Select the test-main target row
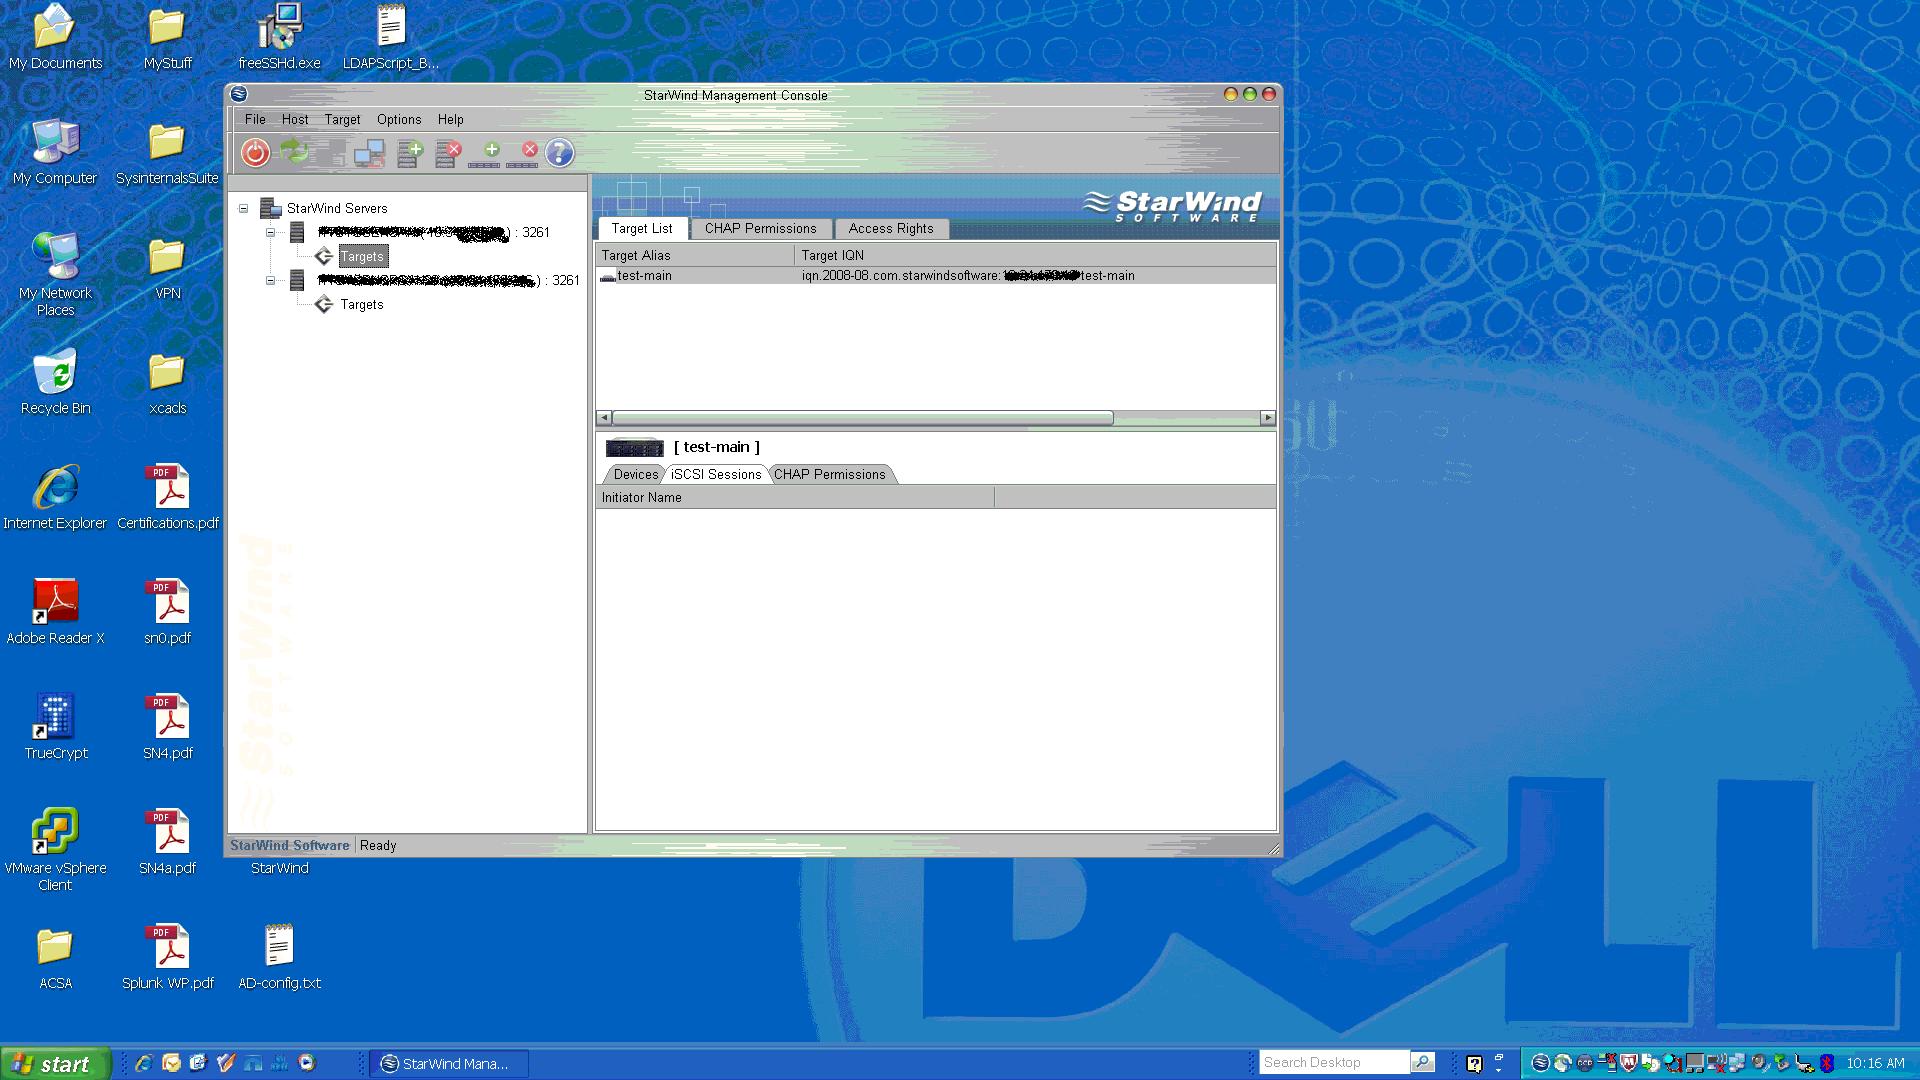Viewport: 1920px width, 1080px height. 935,276
